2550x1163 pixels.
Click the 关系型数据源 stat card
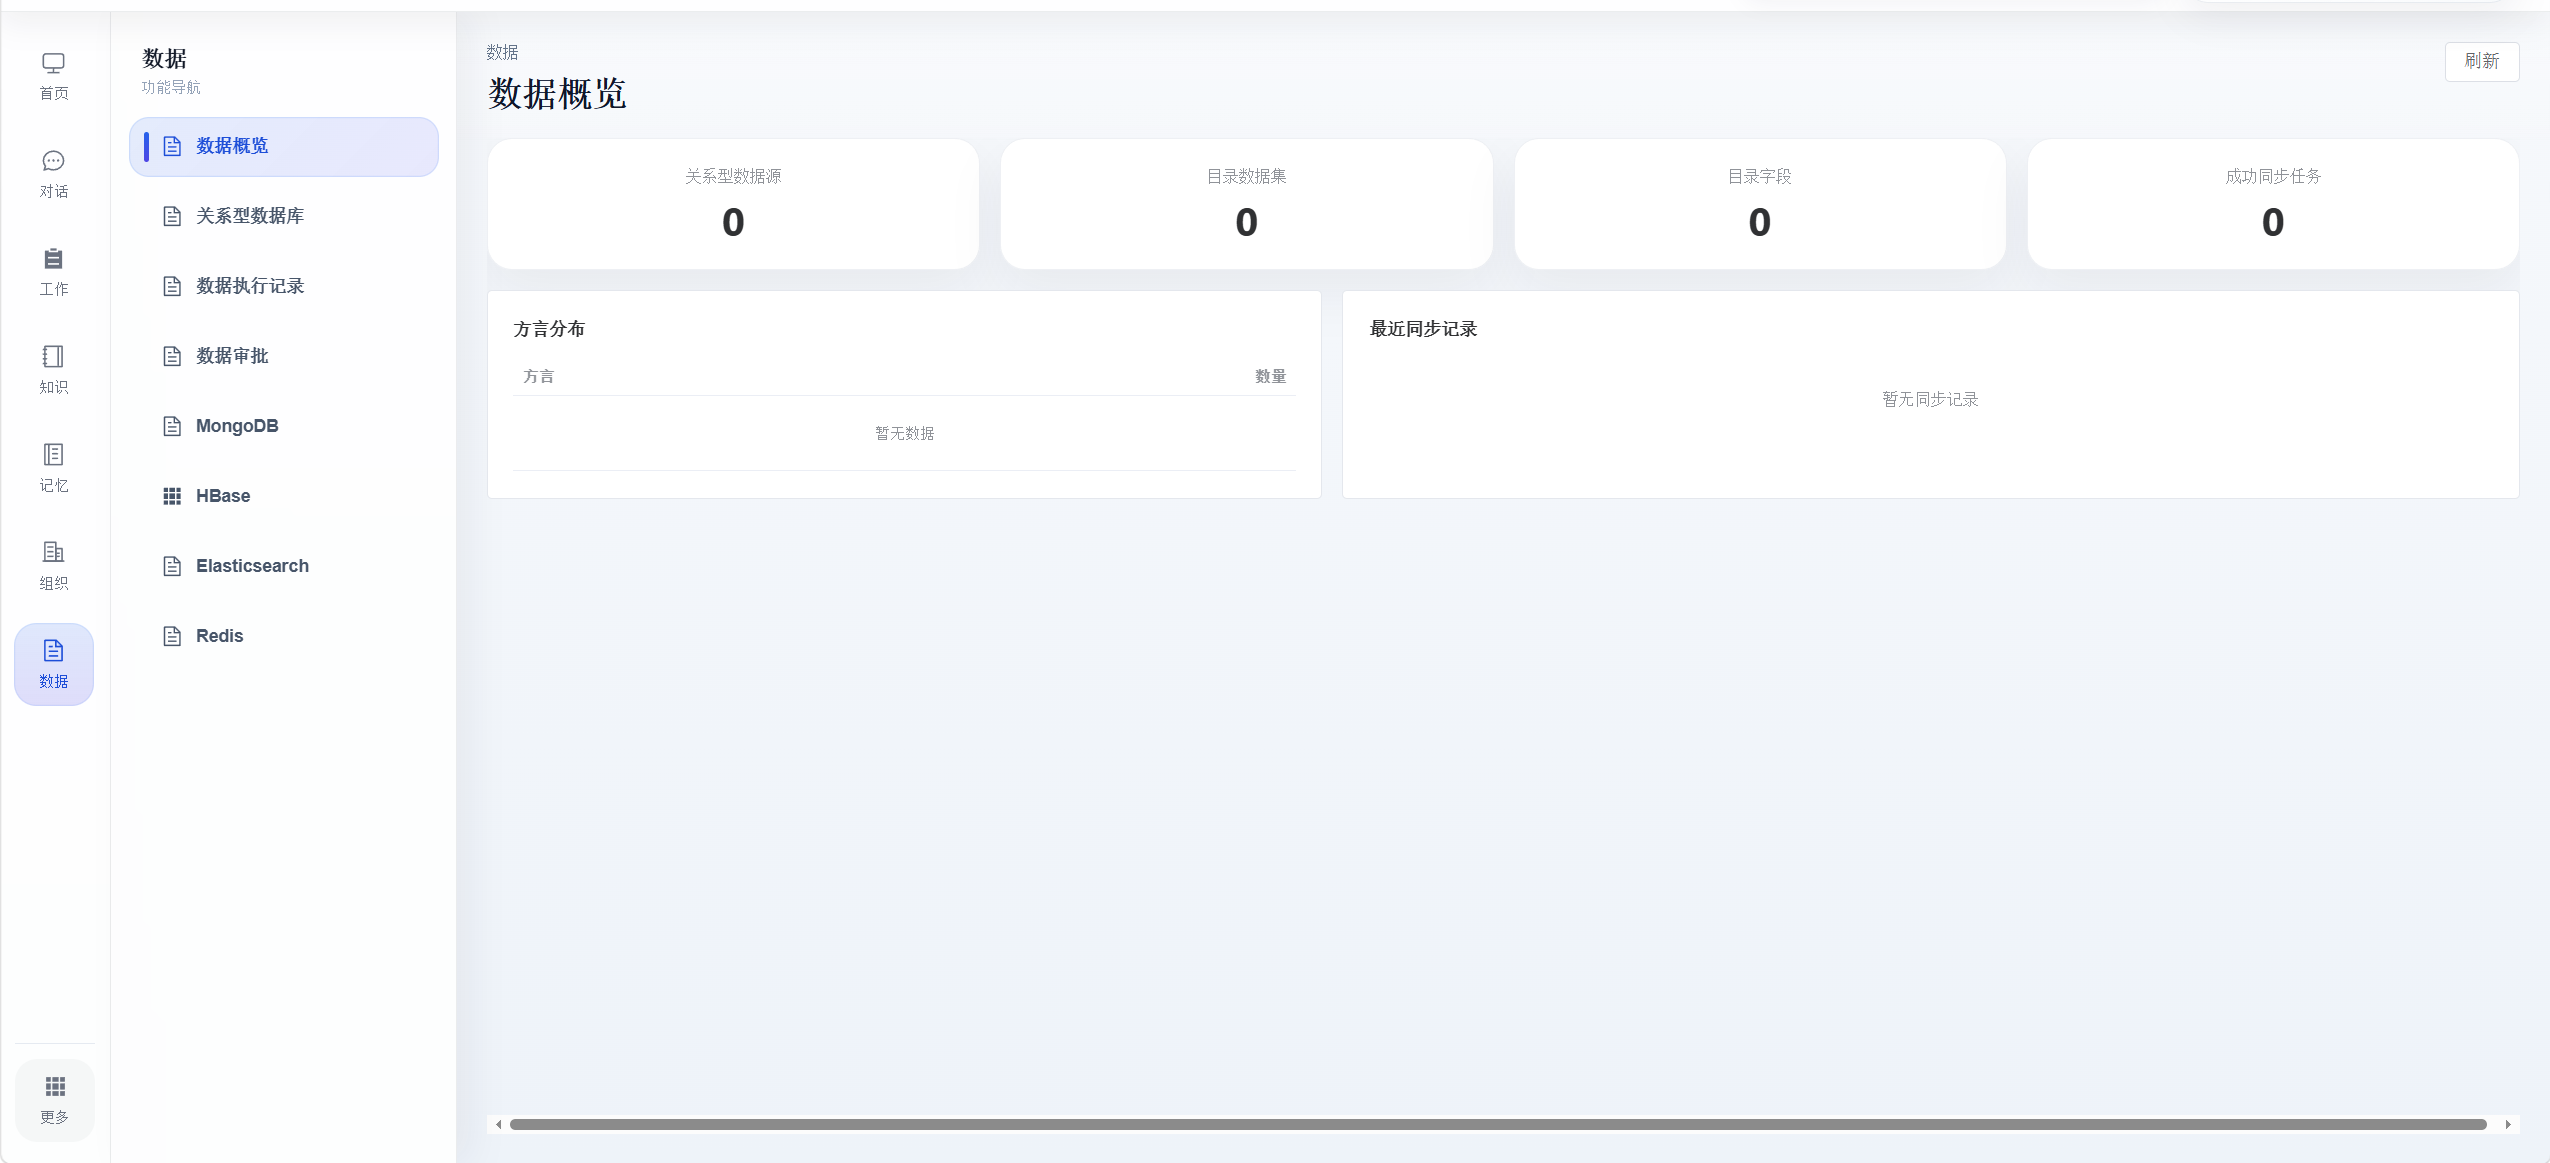733,204
